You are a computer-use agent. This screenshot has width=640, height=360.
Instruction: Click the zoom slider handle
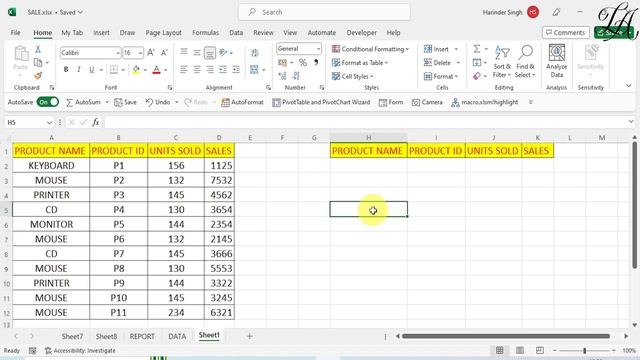click(x=584, y=351)
